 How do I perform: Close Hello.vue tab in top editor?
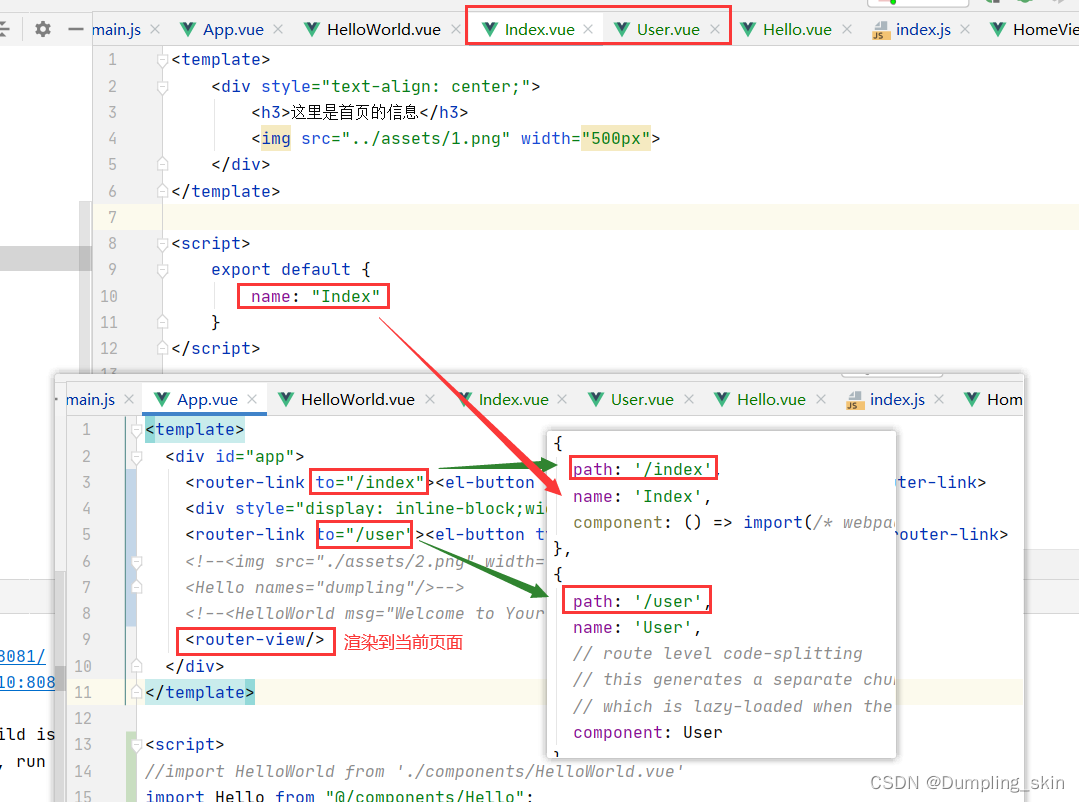[846, 29]
